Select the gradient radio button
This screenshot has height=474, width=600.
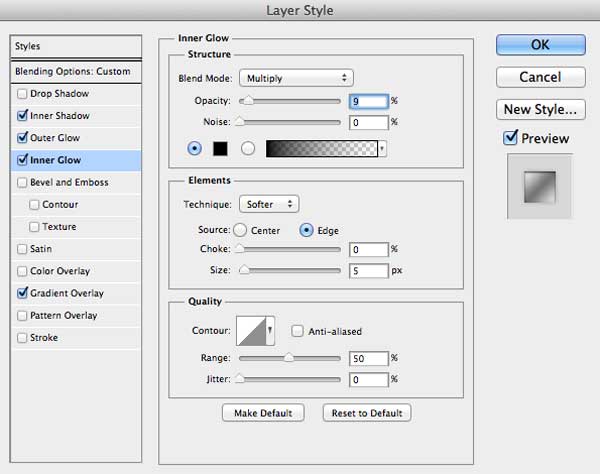coord(248,148)
